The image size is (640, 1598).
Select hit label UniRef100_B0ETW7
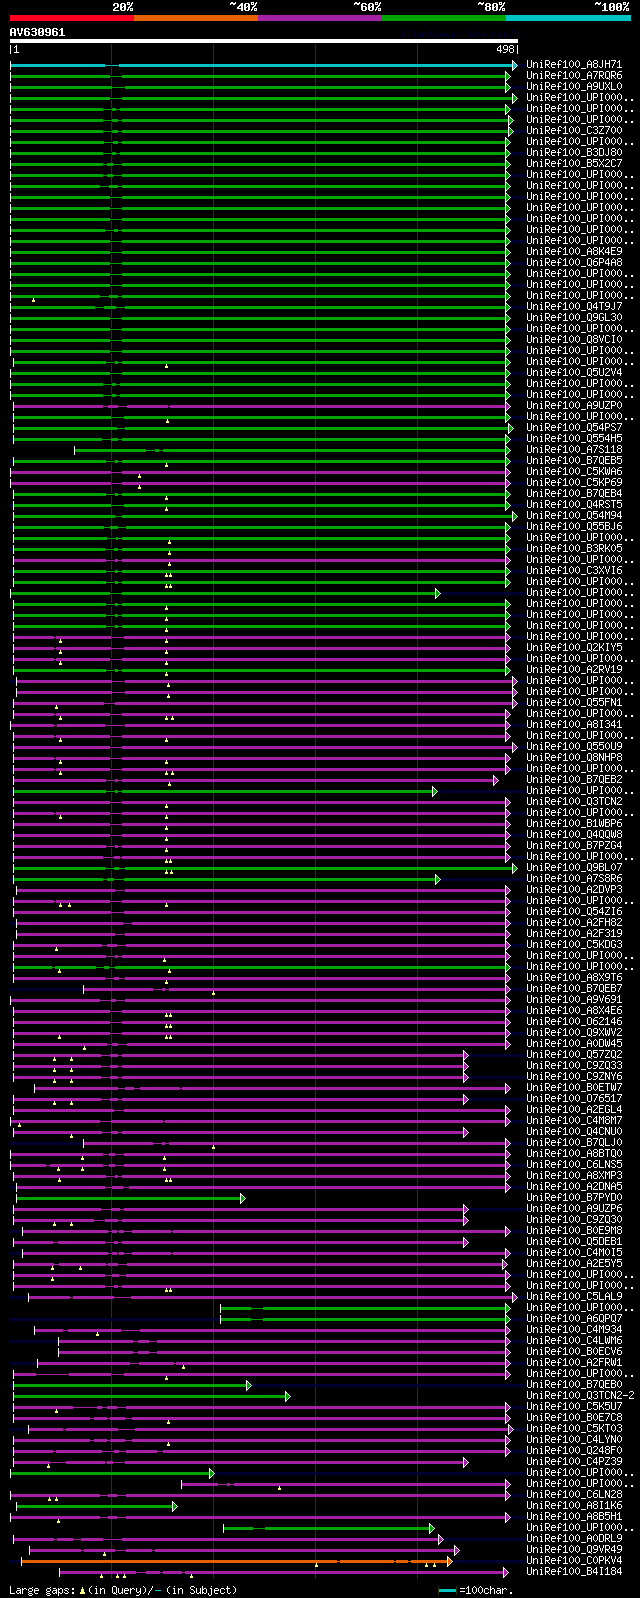point(574,1088)
